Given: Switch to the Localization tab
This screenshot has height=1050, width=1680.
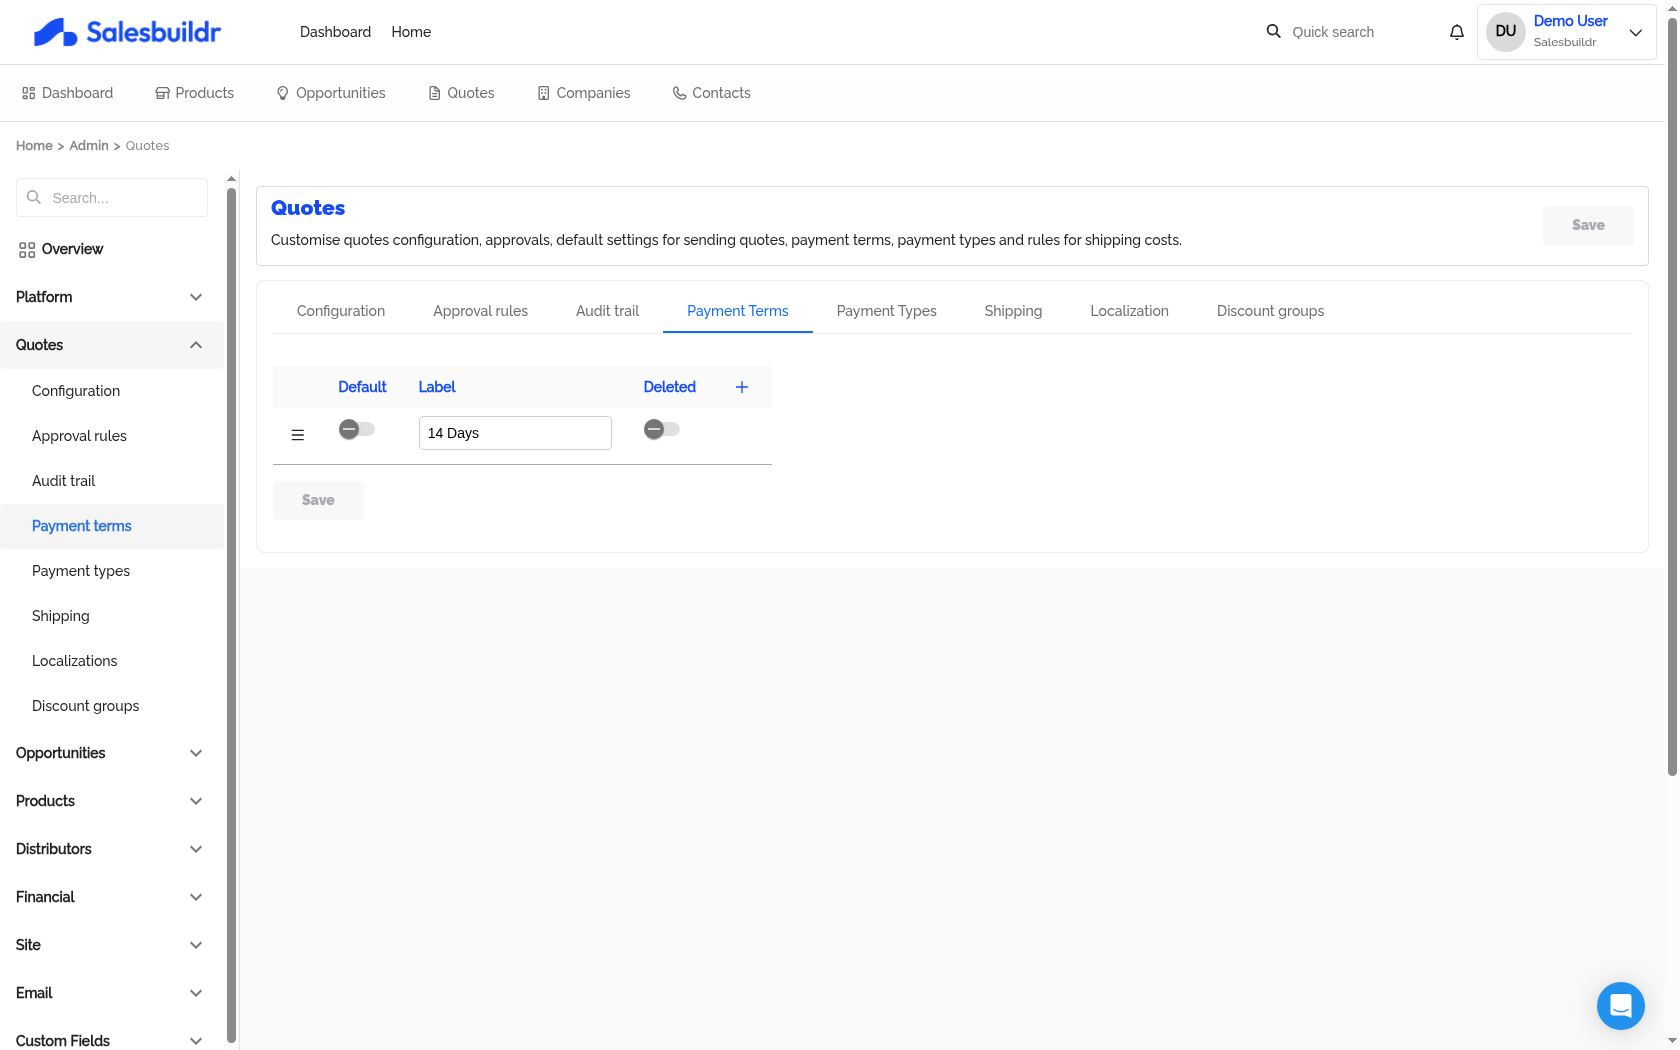Looking at the screenshot, I should tap(1129, 311).
